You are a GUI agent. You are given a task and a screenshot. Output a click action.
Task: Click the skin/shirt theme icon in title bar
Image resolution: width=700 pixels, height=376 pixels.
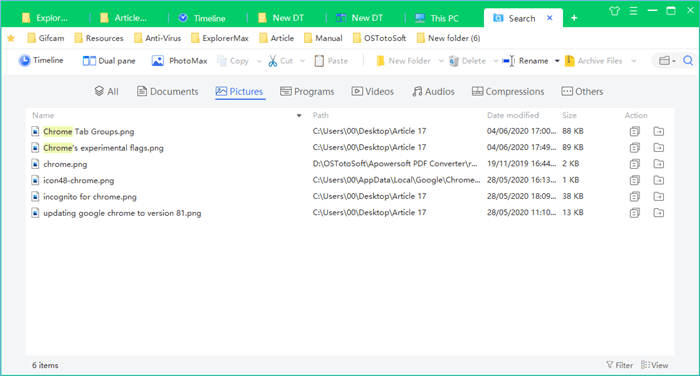614,11
